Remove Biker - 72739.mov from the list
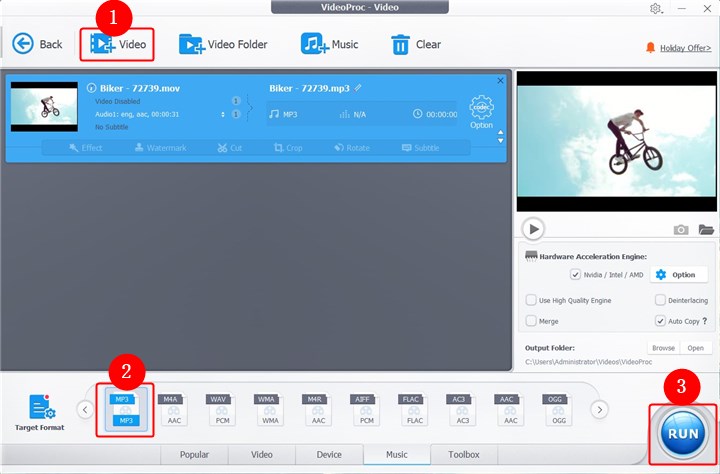 (x=501, y=80)
